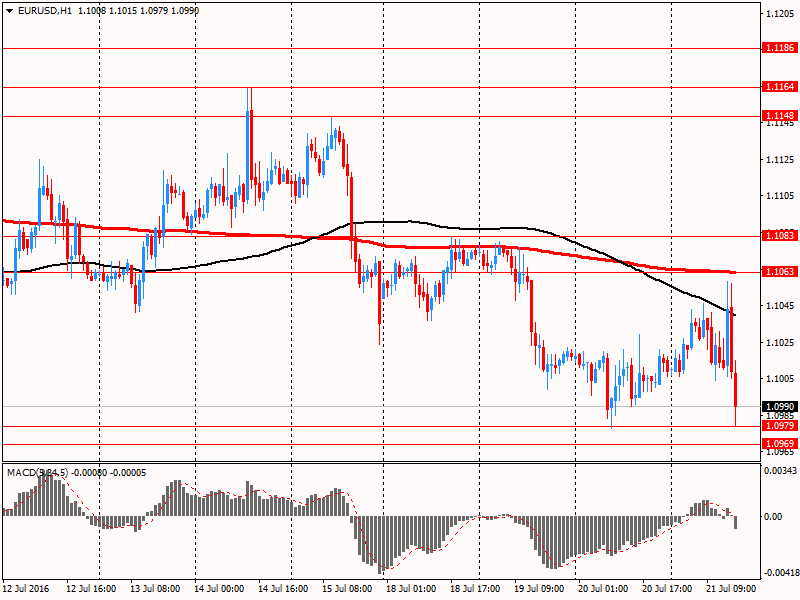
Task: Click the 1.1083 level price tag
Action: [779, 236]
